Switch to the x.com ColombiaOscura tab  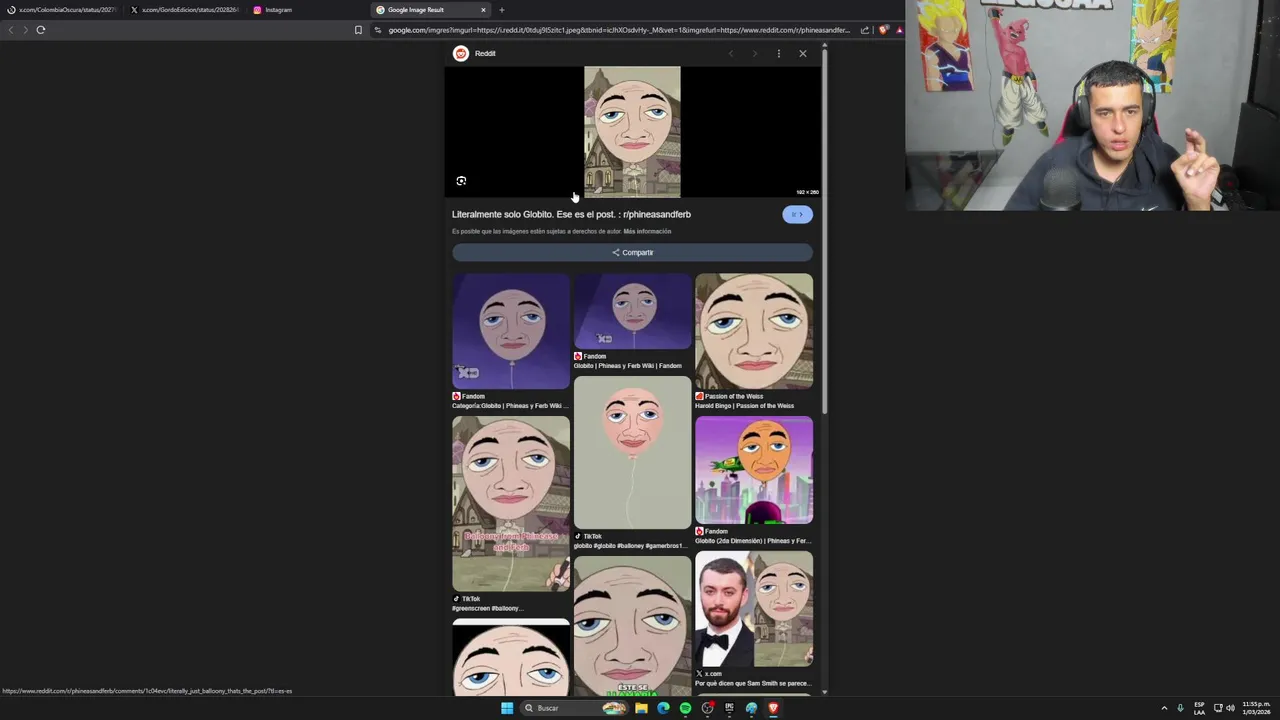coord(62,10)
